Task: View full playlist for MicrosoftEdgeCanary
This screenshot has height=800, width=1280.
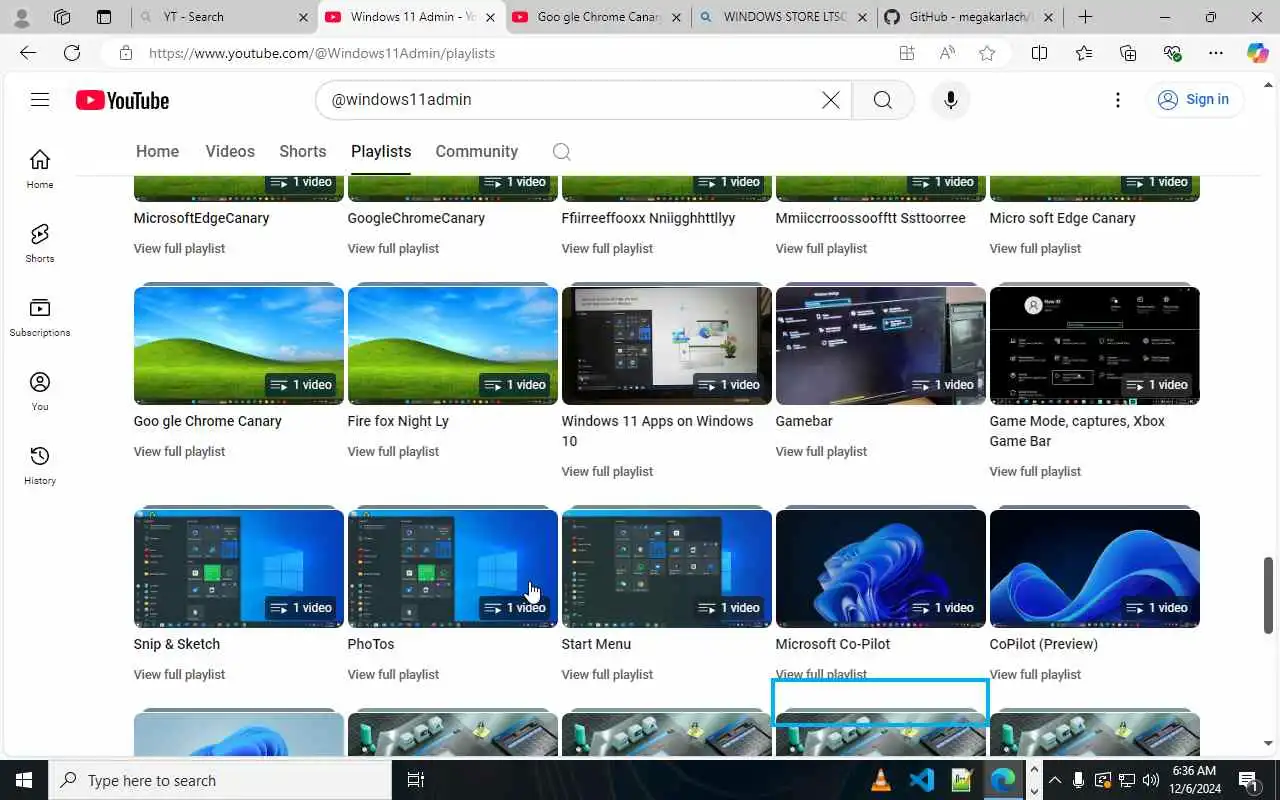Action: tap(179, 248)
